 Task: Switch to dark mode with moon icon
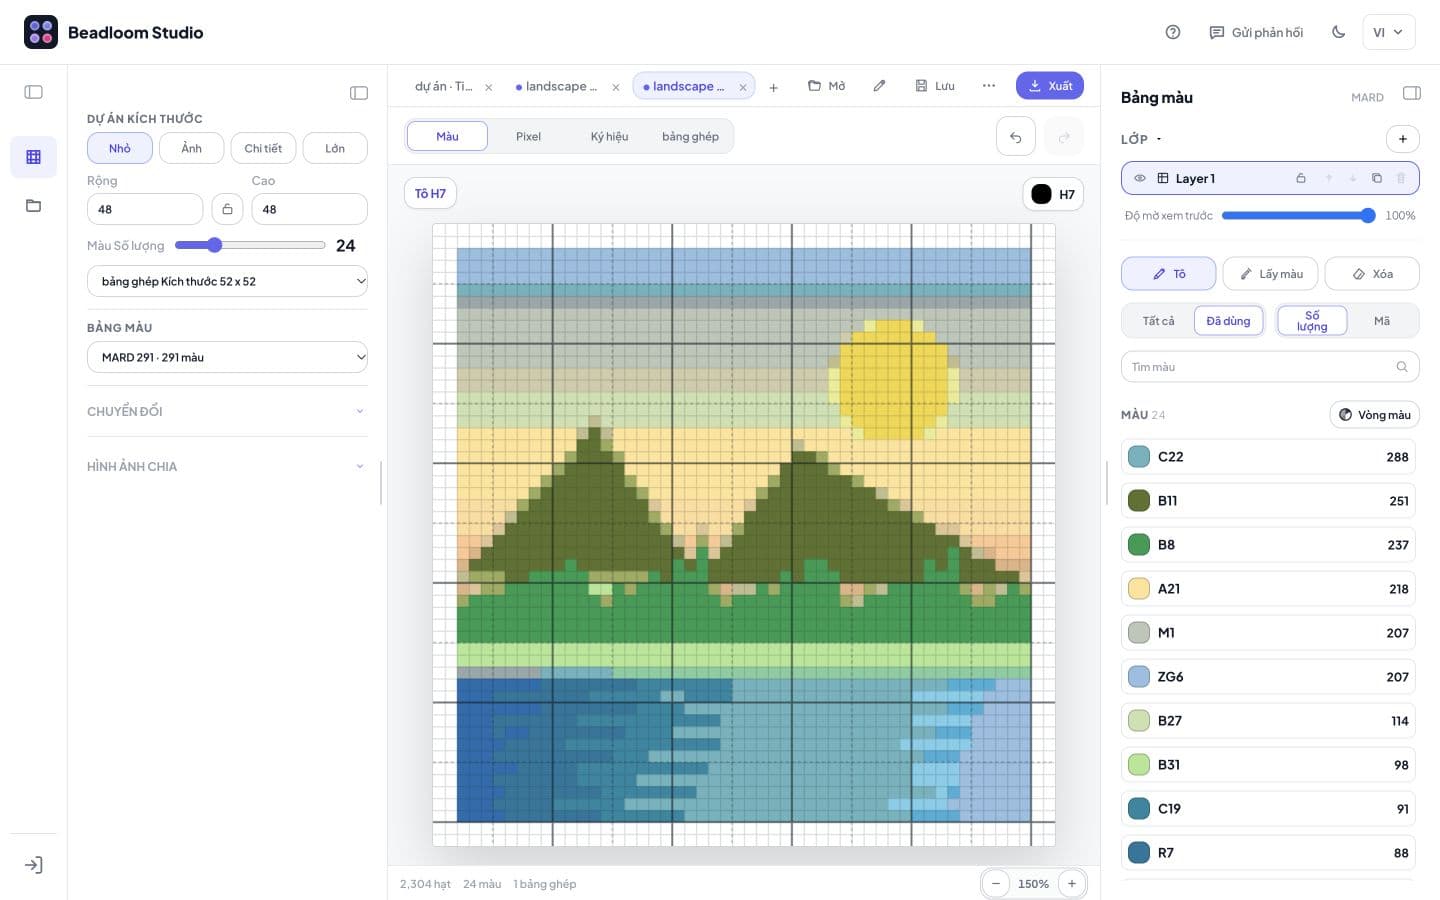(1338, 32)
